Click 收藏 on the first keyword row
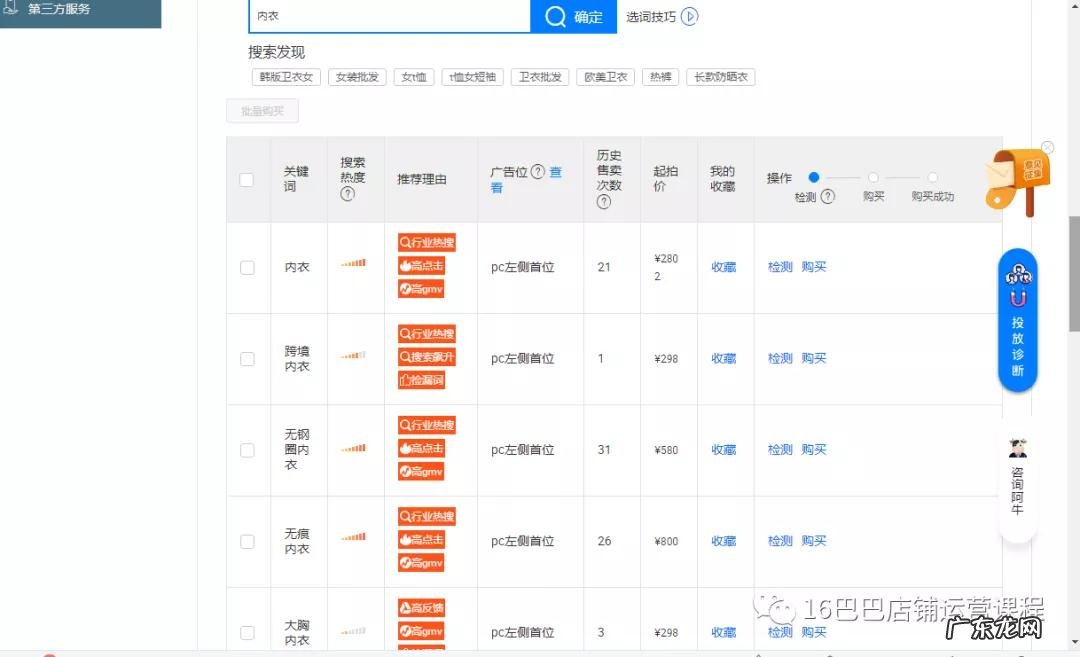The image size is (1080, 657). [x=723, y=267]
